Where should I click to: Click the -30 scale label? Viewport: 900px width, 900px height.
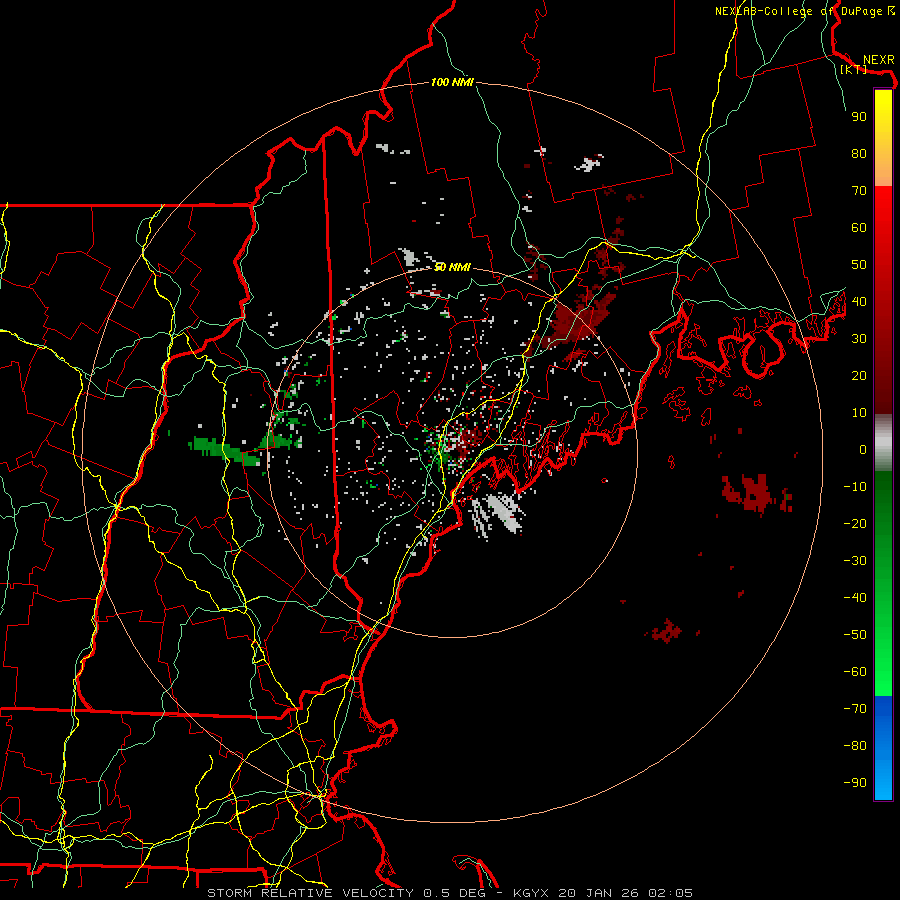click(855, 561)
